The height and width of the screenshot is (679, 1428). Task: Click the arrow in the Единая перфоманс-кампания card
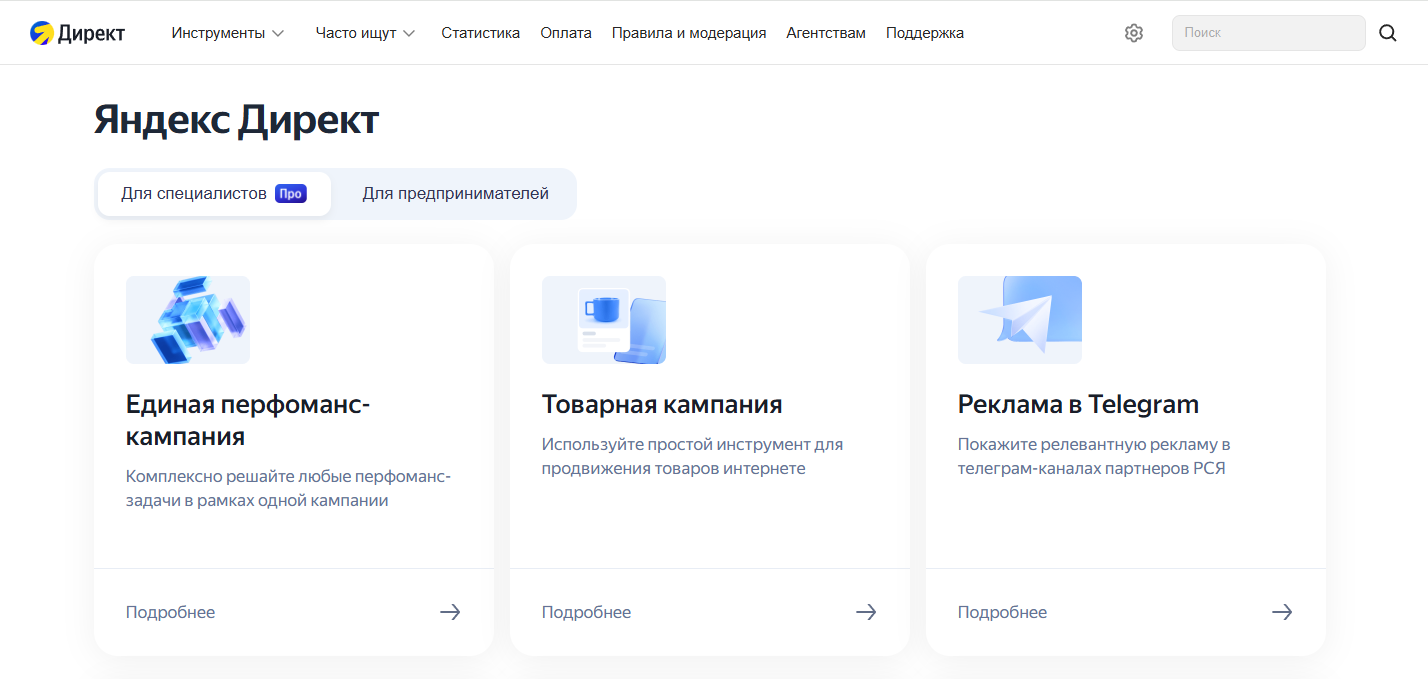pyautogui.click(x=450, y=612)
